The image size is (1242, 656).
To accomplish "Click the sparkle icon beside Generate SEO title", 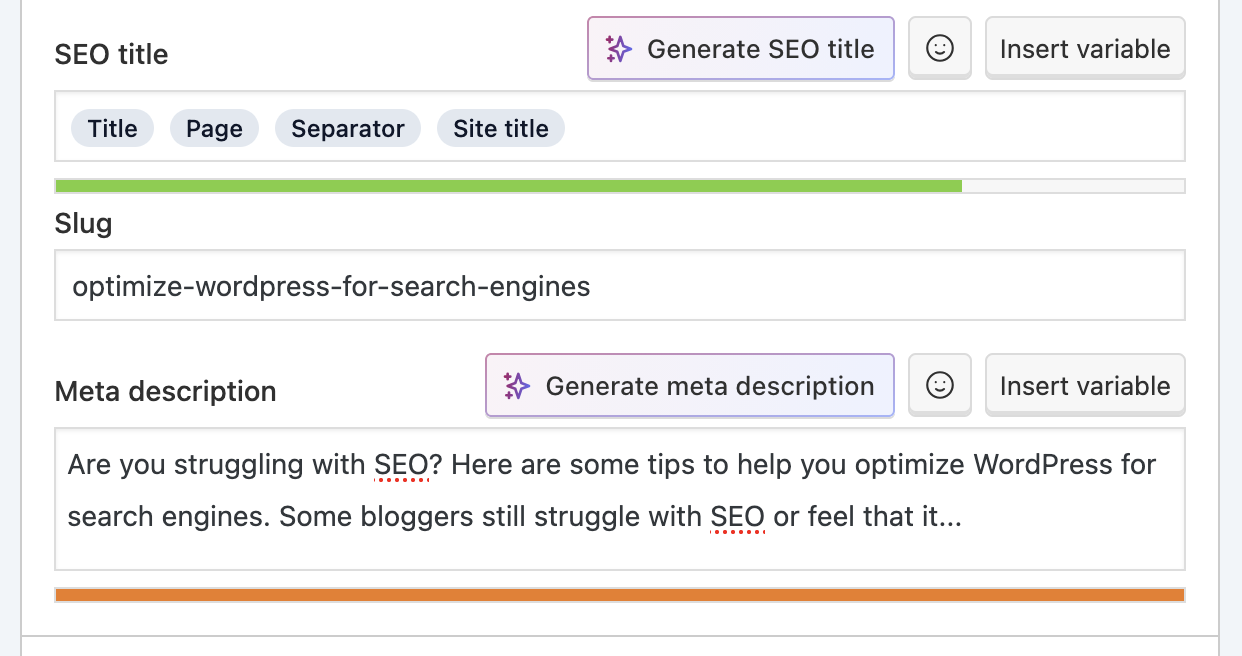I will (x=619, y=49).
